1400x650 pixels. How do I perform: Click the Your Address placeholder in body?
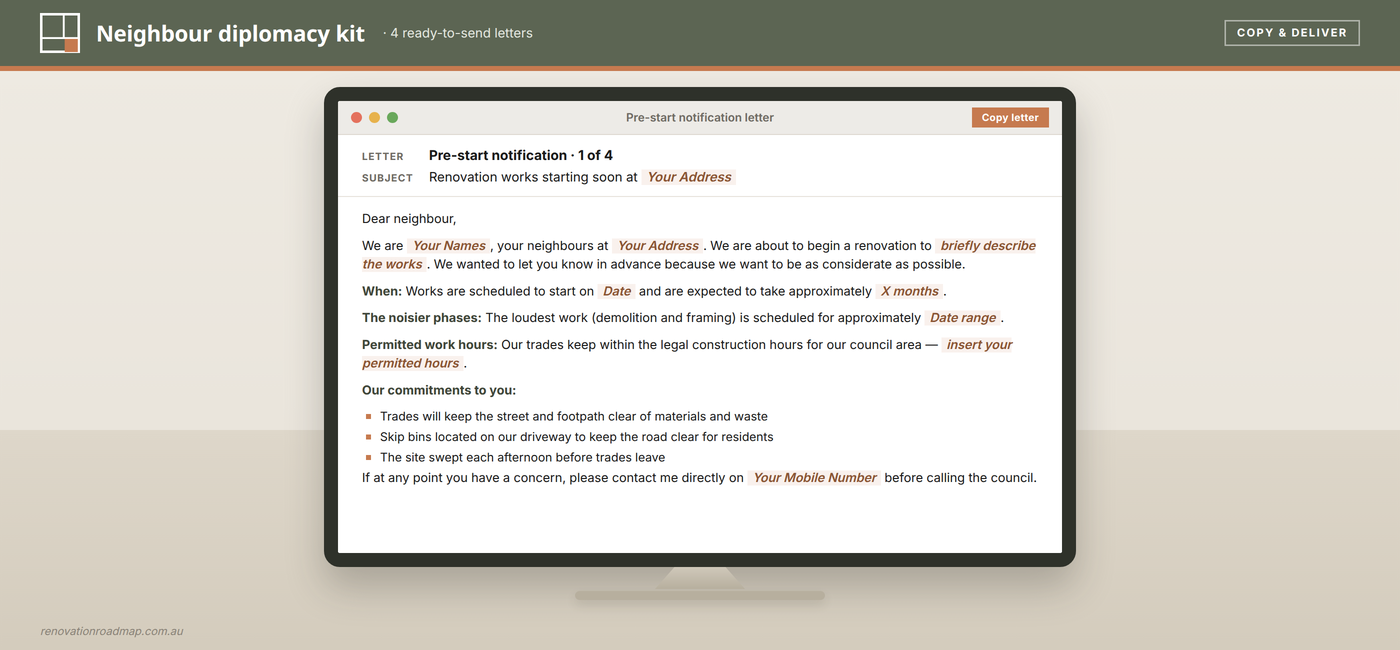click(658, 245)
